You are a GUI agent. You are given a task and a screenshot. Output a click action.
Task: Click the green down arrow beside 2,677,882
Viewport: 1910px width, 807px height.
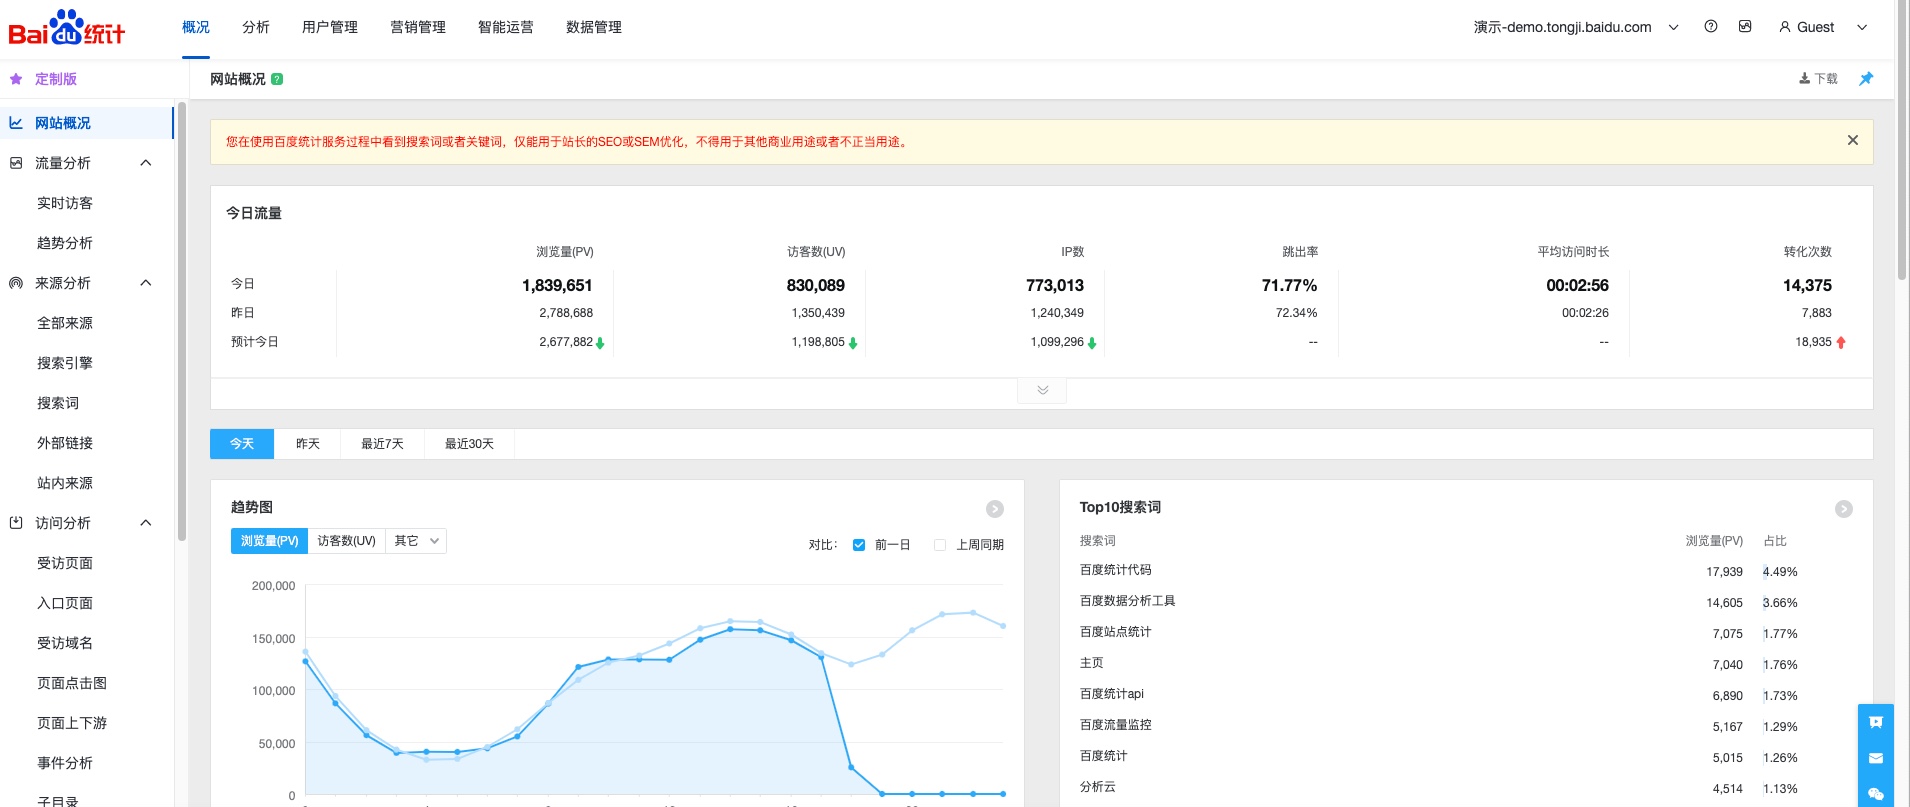coord(600,343)
